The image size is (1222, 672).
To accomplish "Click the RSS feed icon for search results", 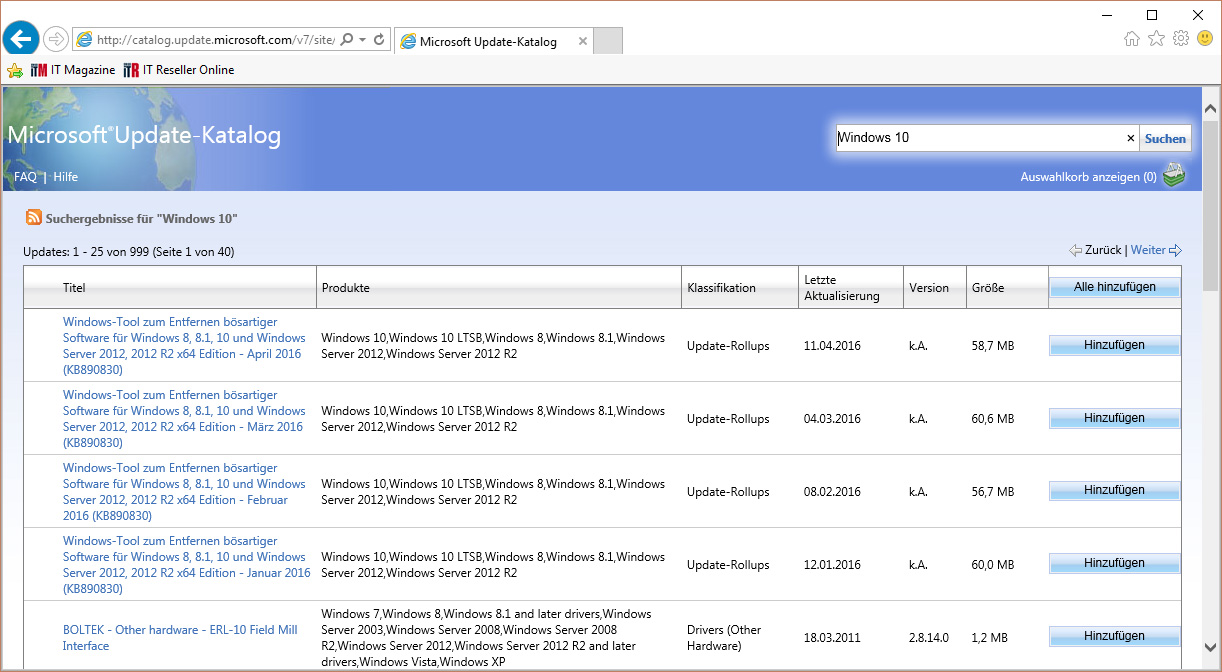I will pyautogui.click(x=33, y=218).
